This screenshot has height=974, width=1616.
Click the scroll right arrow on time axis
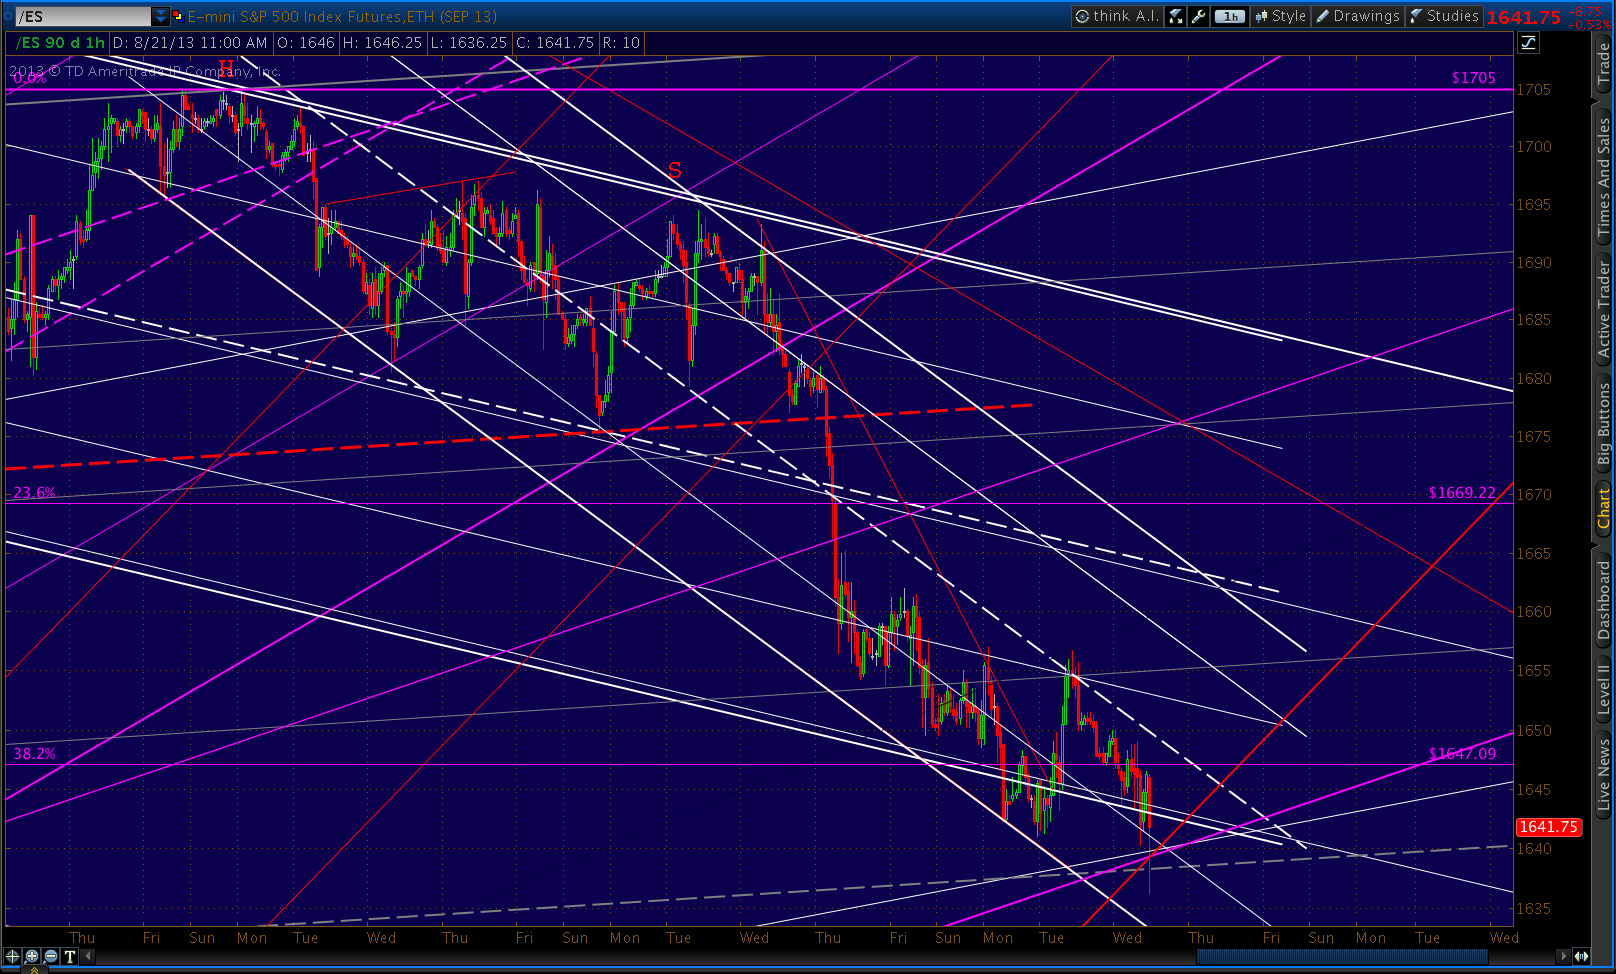[1563, 956]
